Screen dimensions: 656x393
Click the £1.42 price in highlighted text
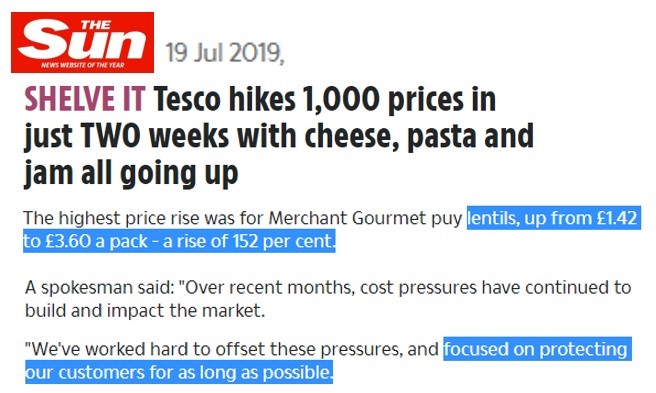click(617, 218)
